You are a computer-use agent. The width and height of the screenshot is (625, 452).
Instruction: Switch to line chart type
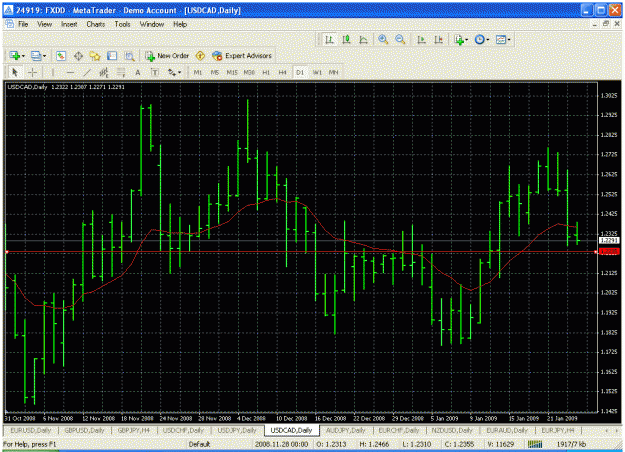coord(363,39)
